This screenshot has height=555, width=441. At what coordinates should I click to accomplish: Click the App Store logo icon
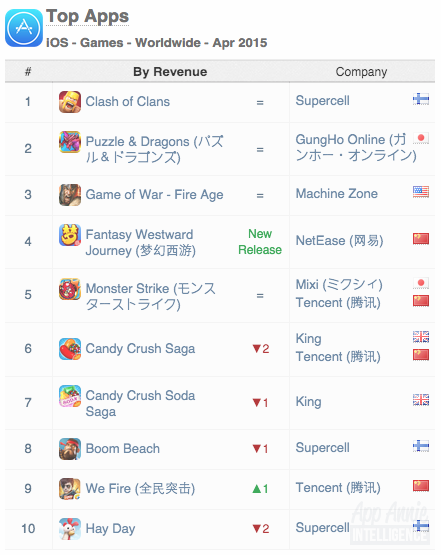(x=24, y=28)
